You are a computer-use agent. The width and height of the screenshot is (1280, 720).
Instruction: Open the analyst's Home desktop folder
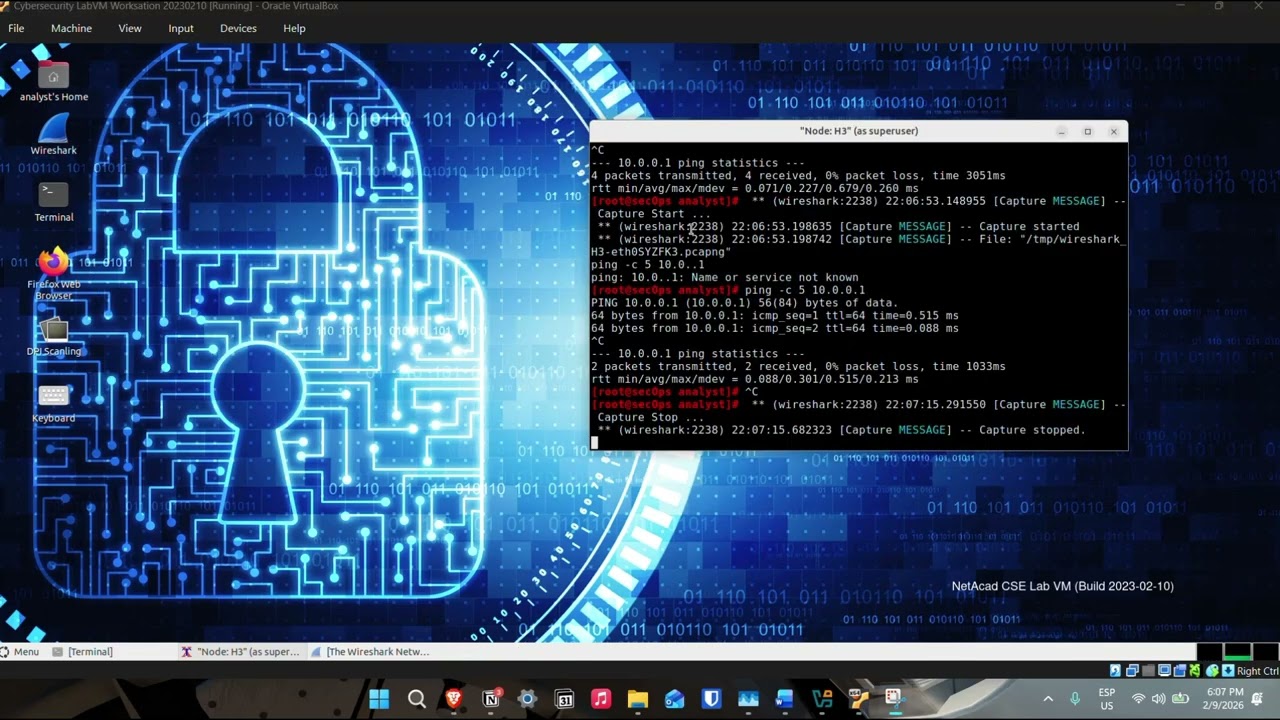coord(54,81)
